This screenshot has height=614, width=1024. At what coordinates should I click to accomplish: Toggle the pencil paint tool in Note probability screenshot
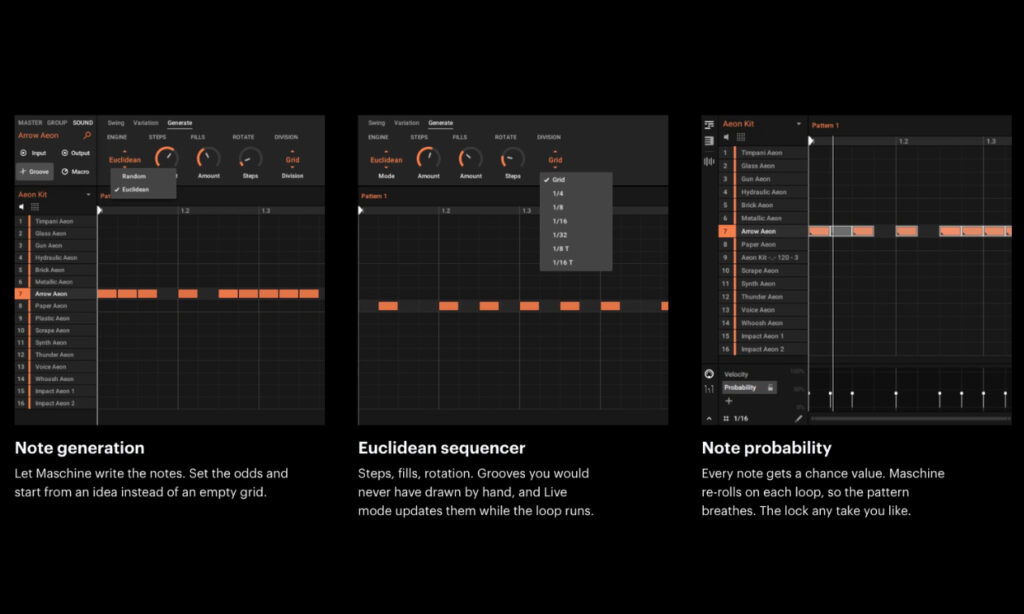click(799, 419)
